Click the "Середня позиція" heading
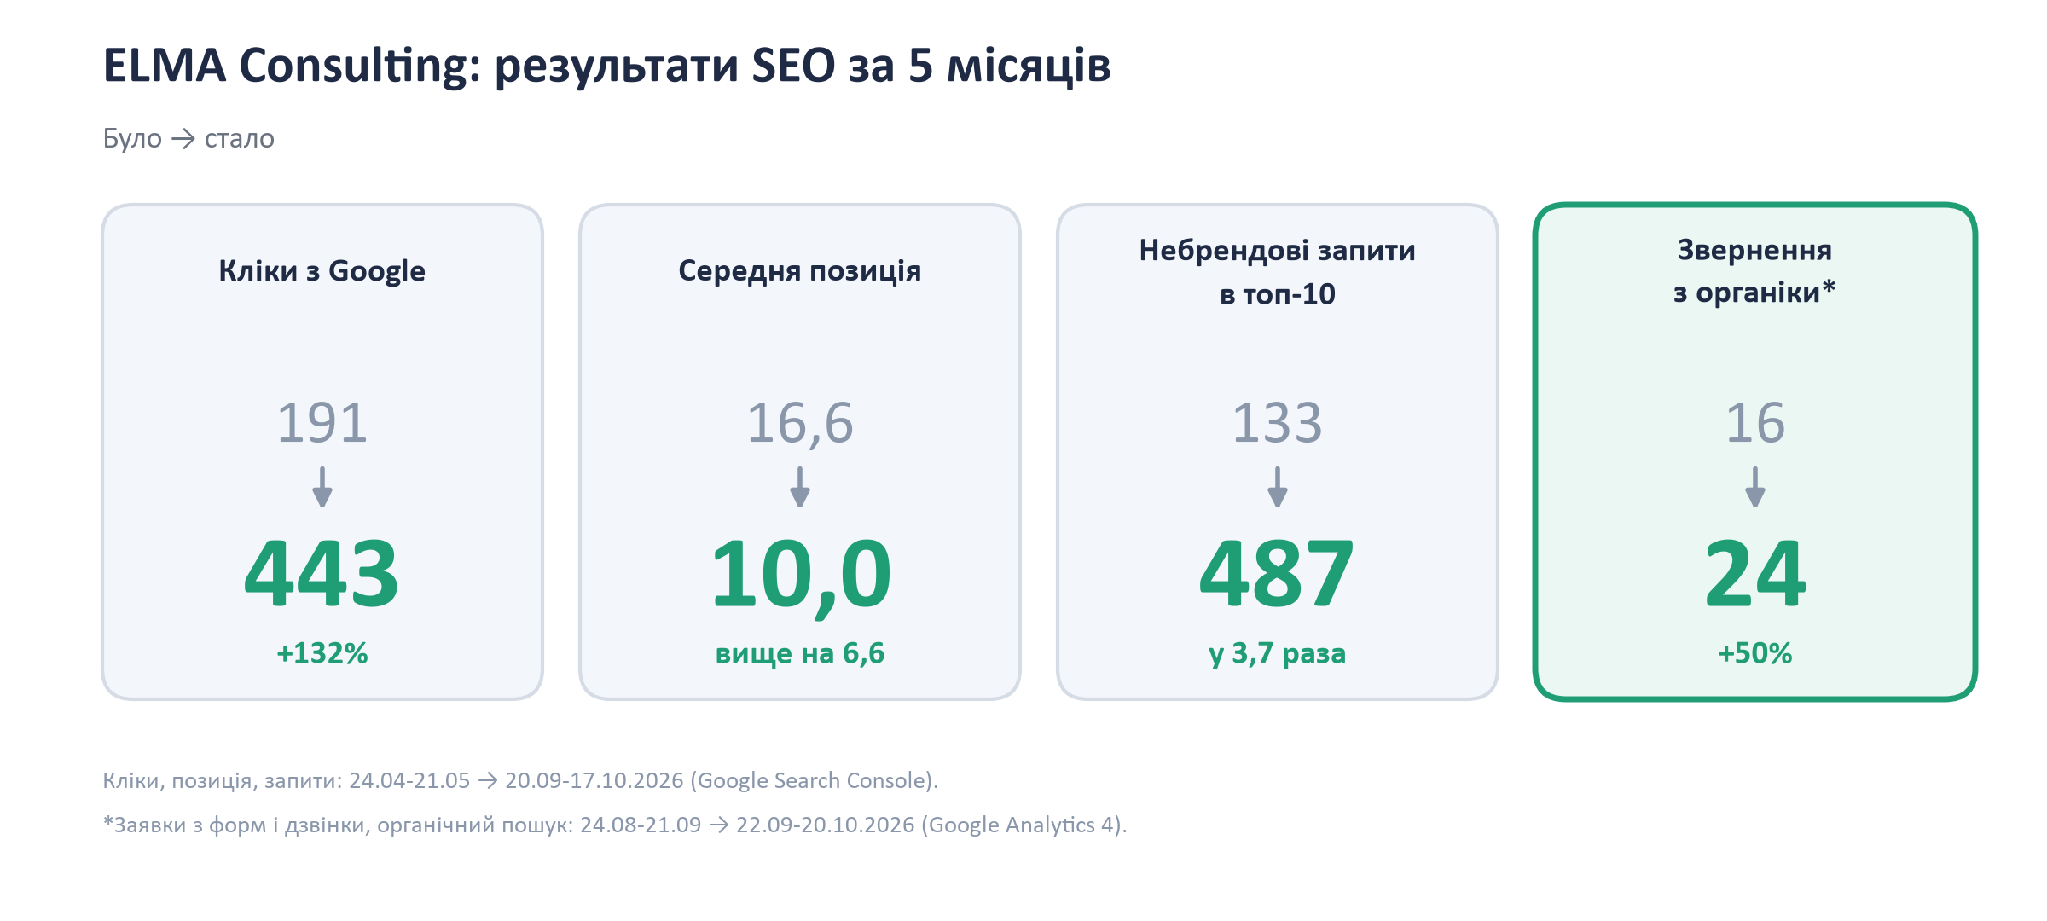2047x921 pixels. pyautogui.click(x=800, y=271)
